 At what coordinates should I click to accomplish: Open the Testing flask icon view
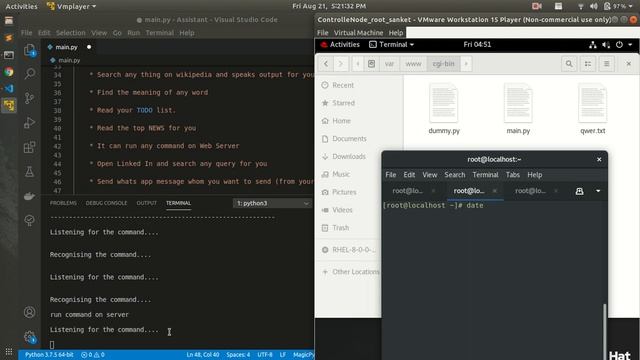29,171
